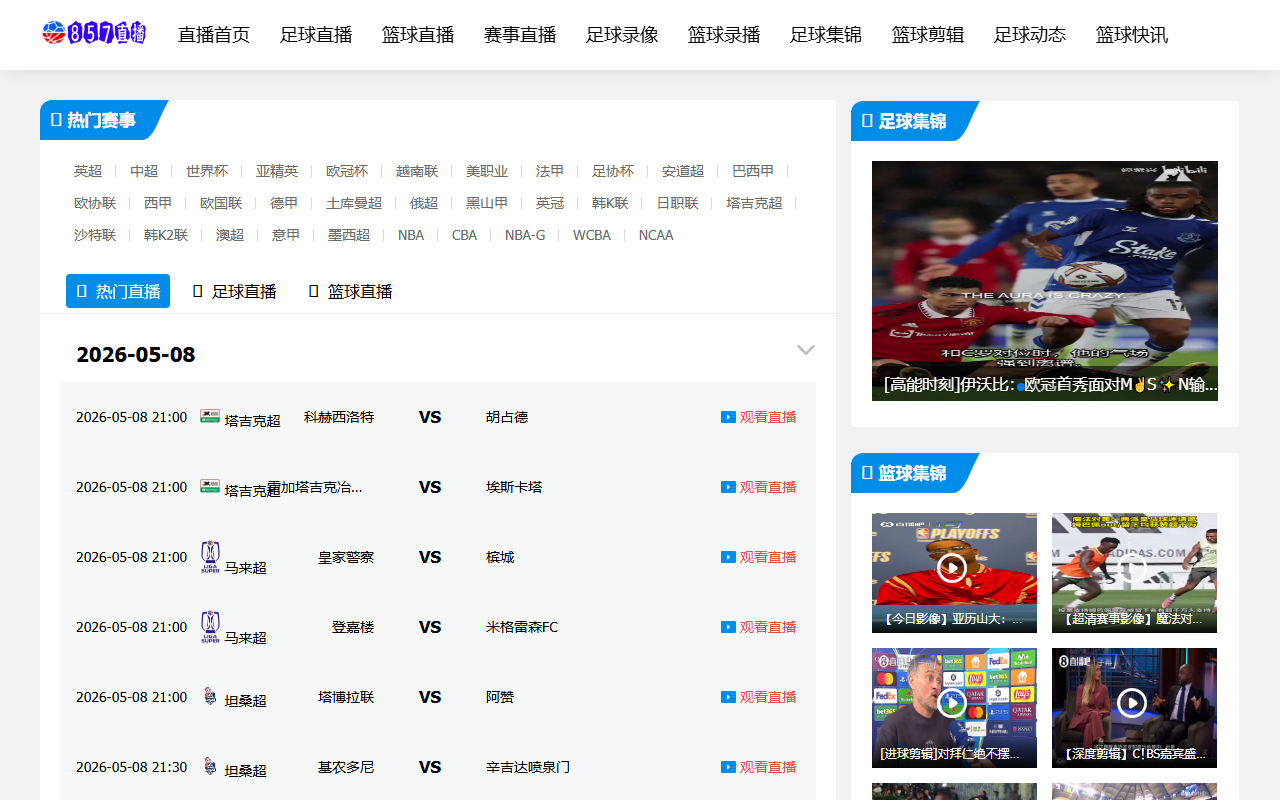Click the 2026-05-08 21:30 match time
1280x800 pixels.
click(x=131, y=767)
